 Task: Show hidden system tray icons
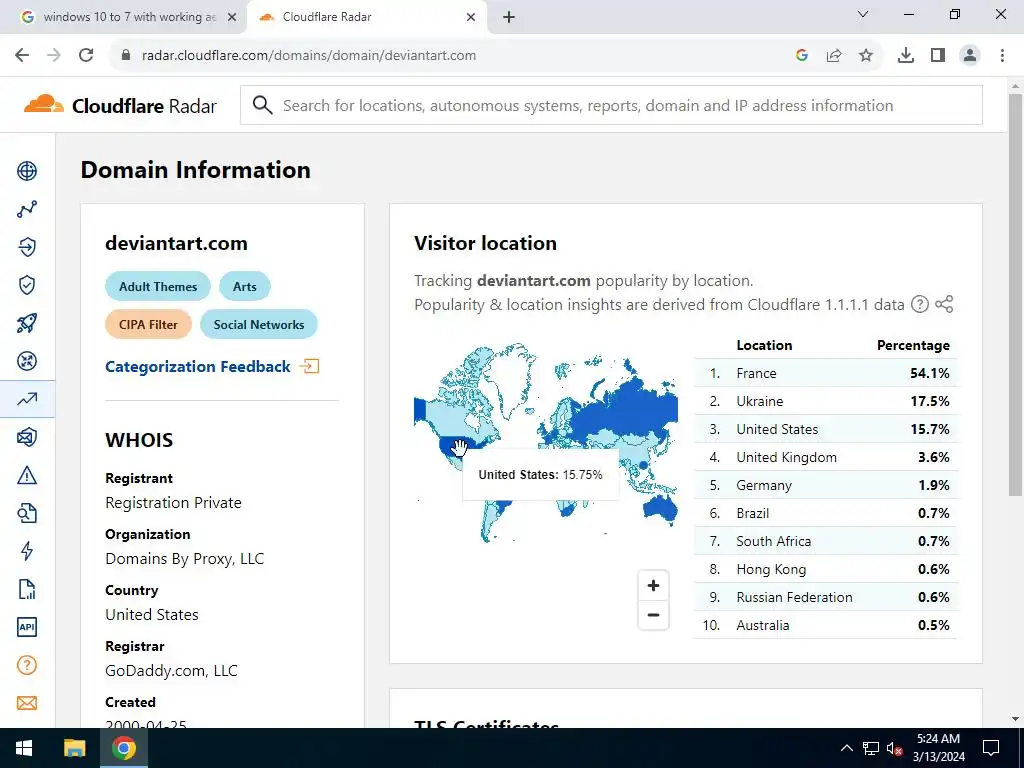846,748
